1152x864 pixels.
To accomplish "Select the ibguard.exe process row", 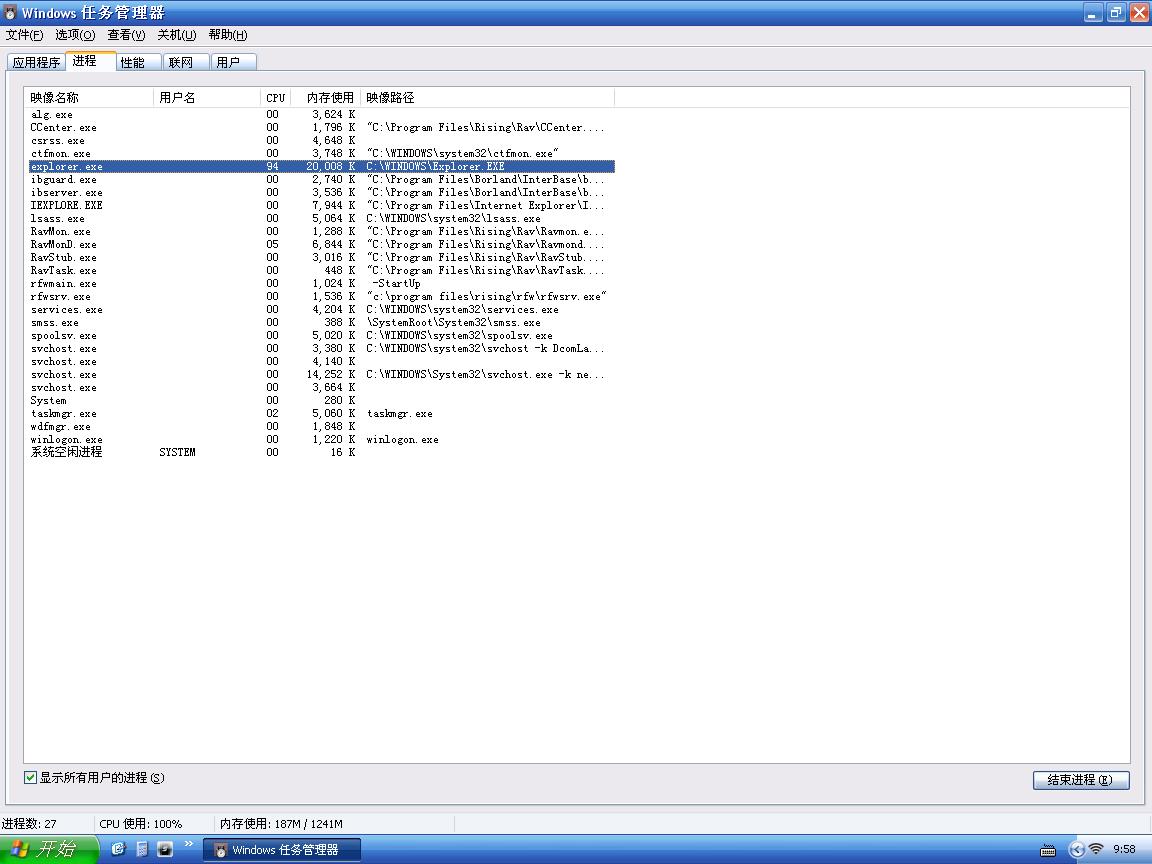I will tap(322, 179).
